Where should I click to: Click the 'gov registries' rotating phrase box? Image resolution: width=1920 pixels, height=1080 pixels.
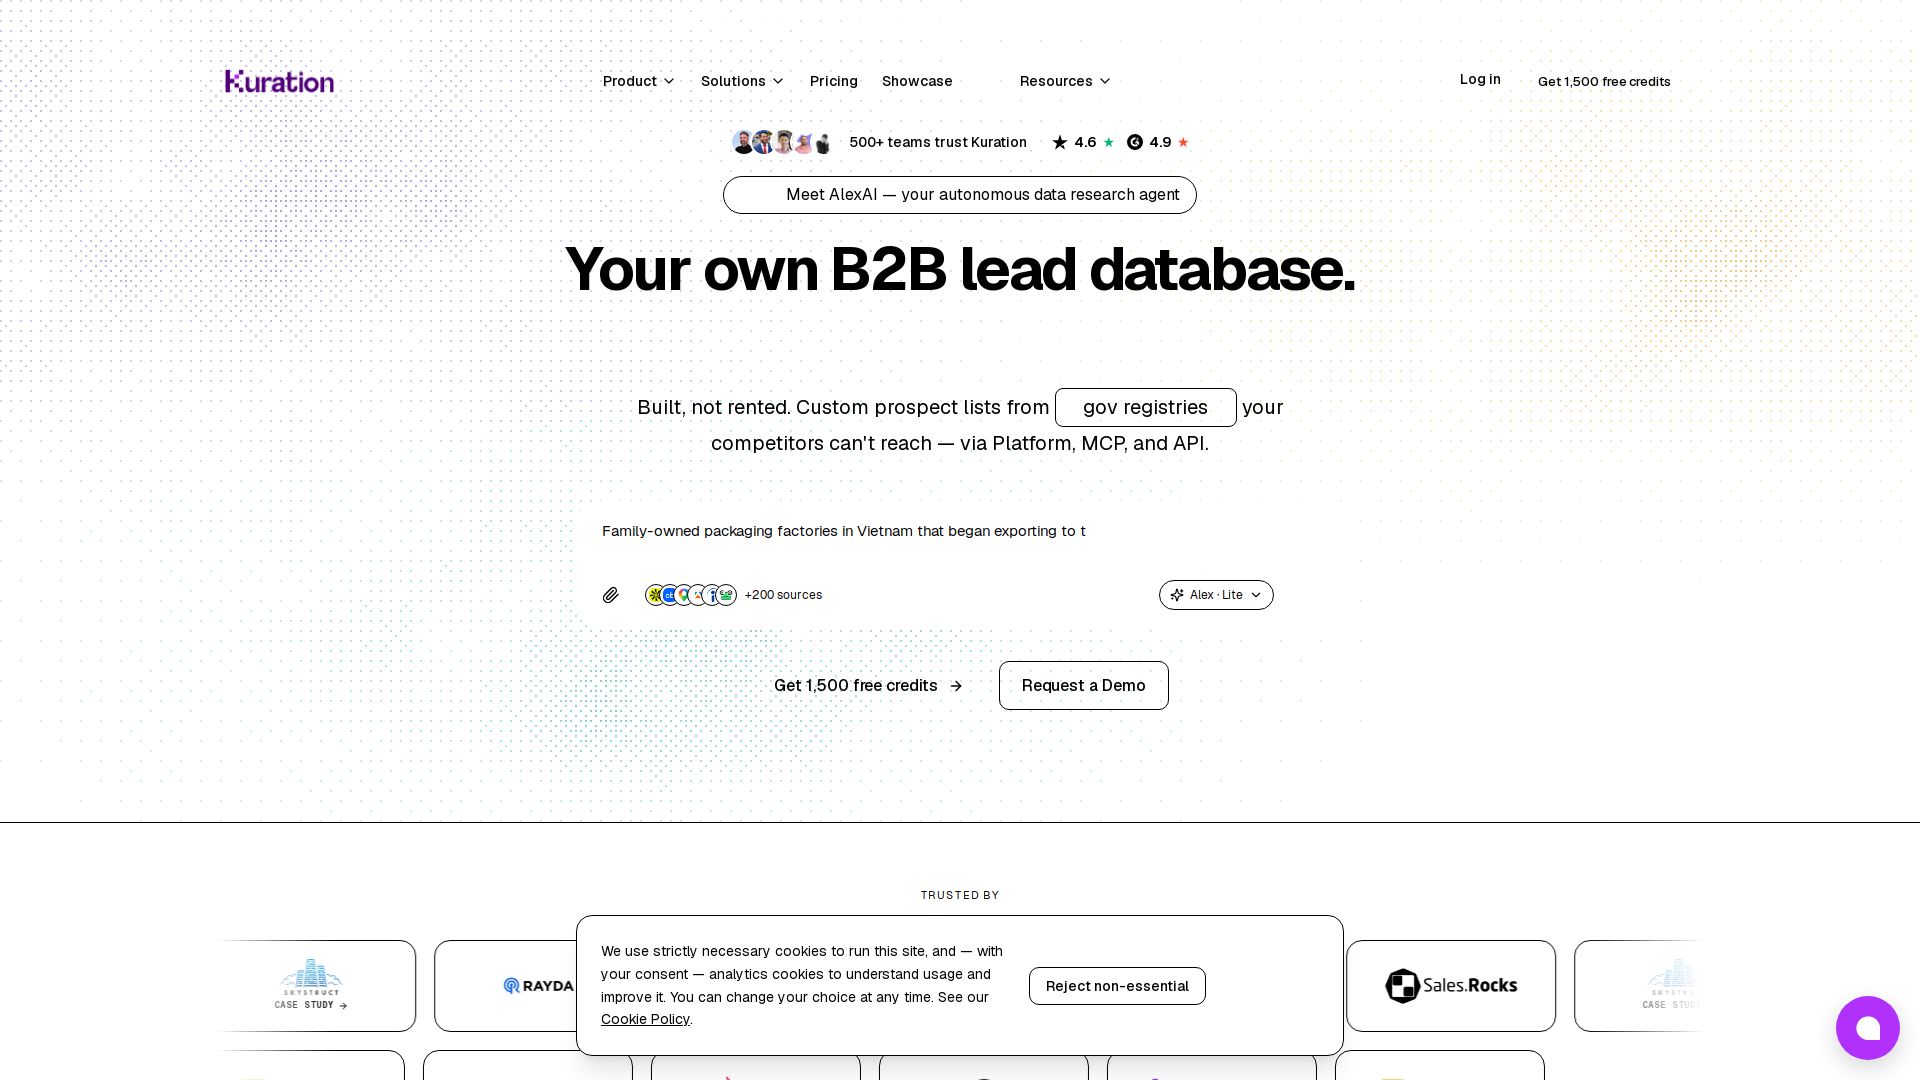click(x=1146, y=407)
